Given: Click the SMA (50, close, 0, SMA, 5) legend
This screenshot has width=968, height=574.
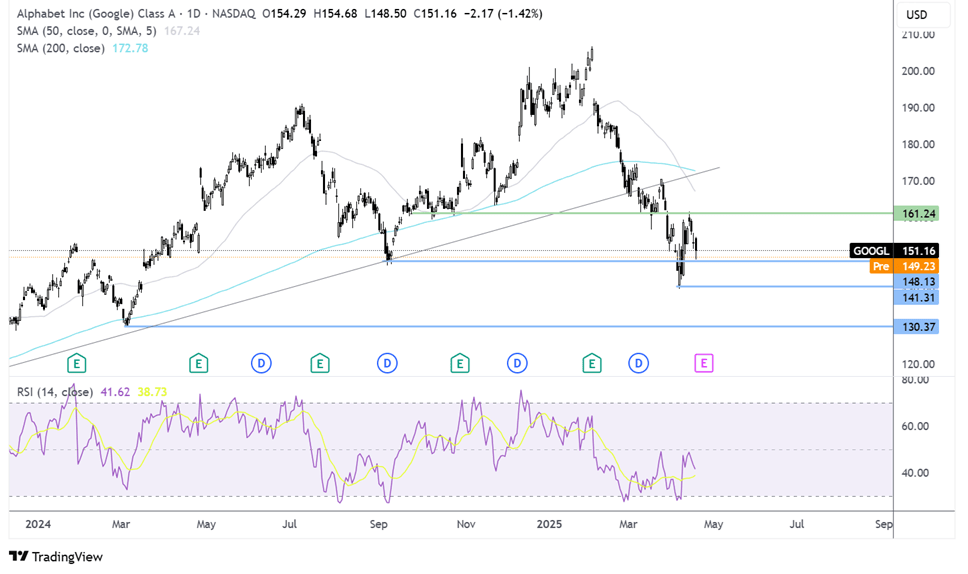Looking at the screenshot, I should click(86, 31).
